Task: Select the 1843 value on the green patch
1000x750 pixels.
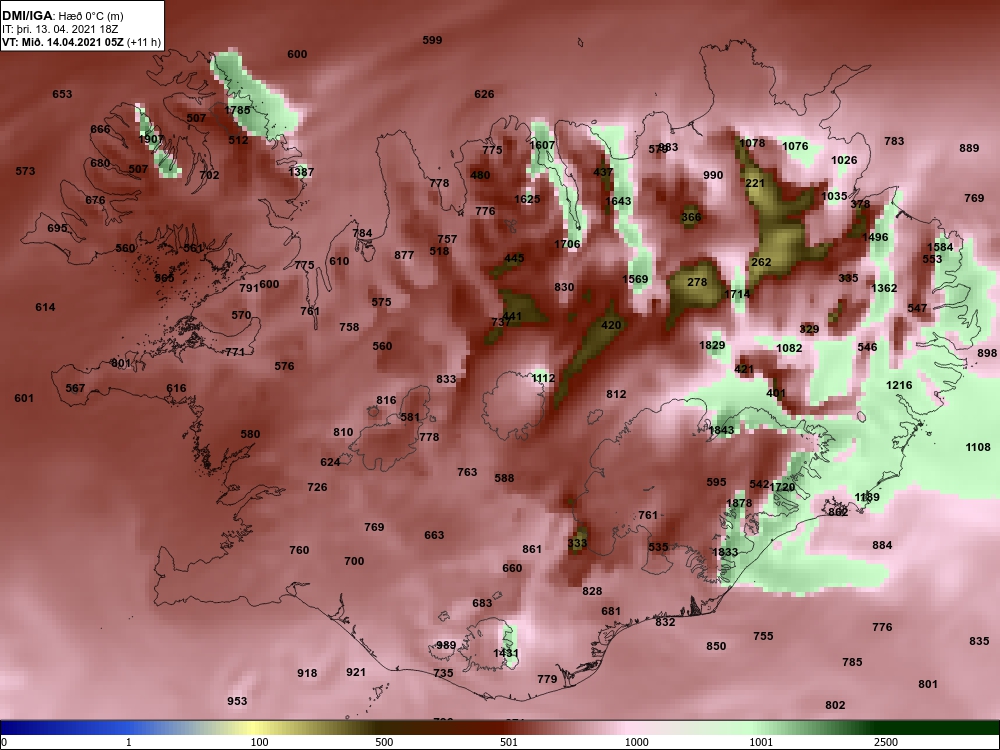Action: point(721,430)
